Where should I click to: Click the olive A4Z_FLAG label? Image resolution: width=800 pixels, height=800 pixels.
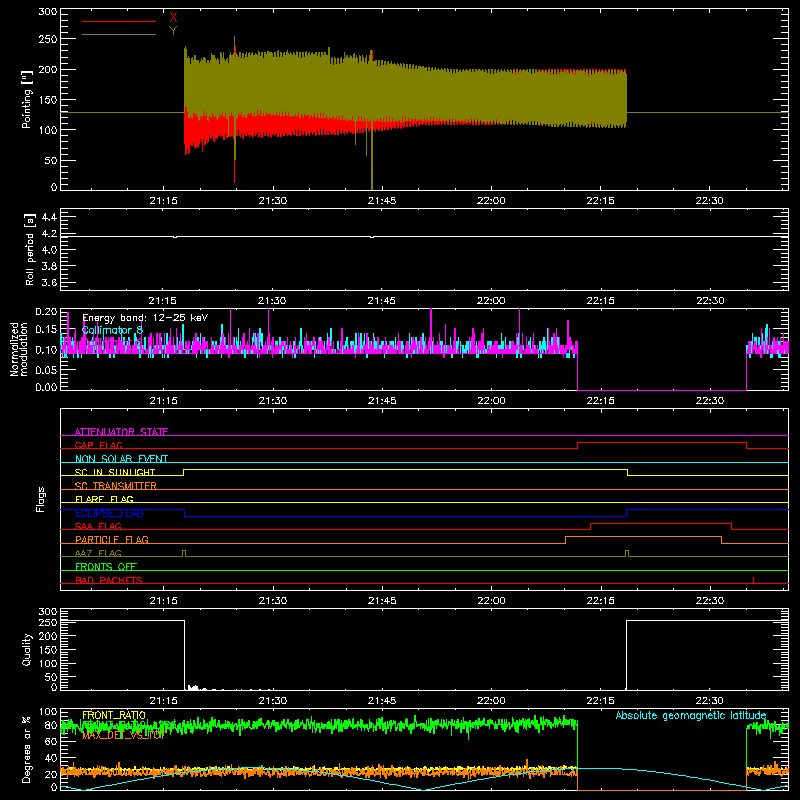click(x=98, y=553)
